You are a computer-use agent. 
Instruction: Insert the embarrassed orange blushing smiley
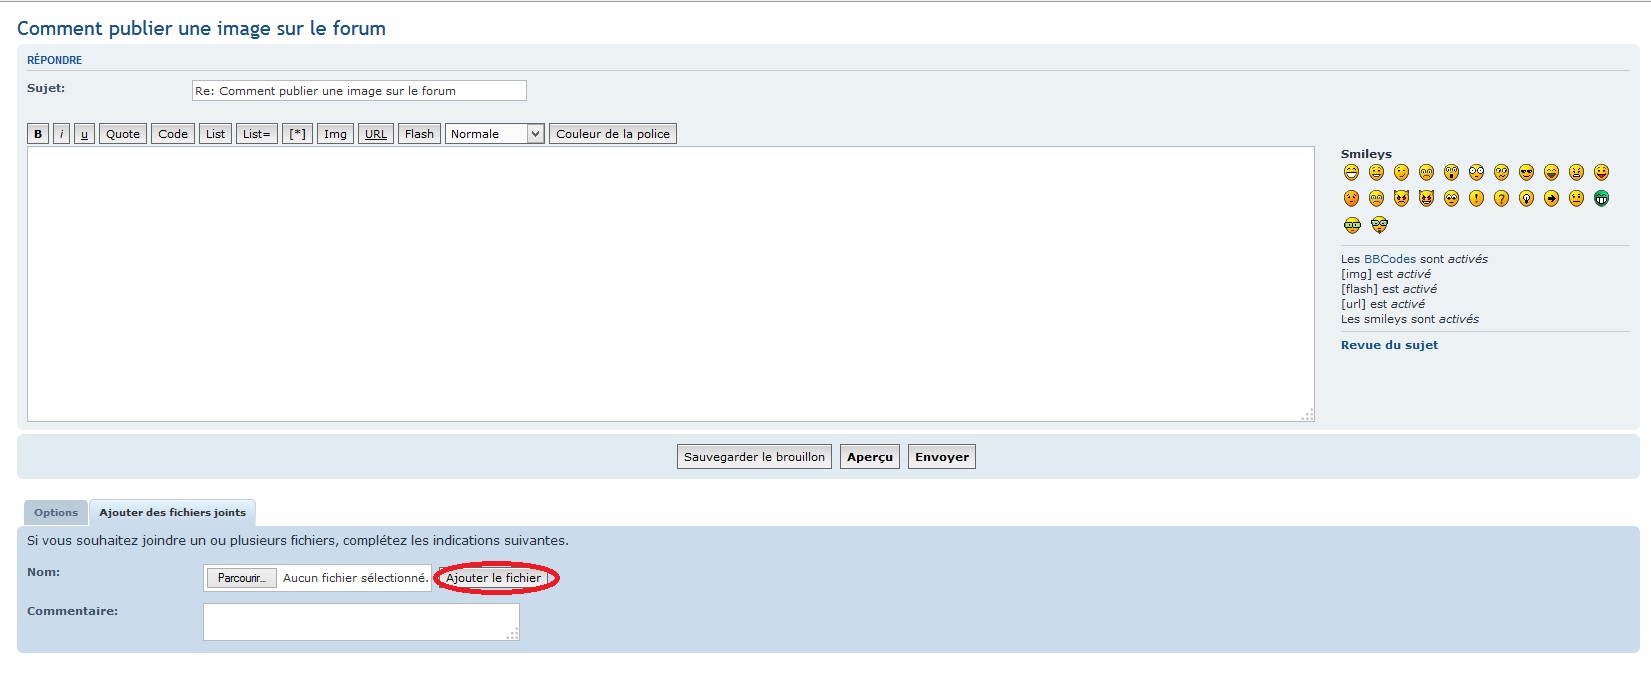(x=1352, y=199)
